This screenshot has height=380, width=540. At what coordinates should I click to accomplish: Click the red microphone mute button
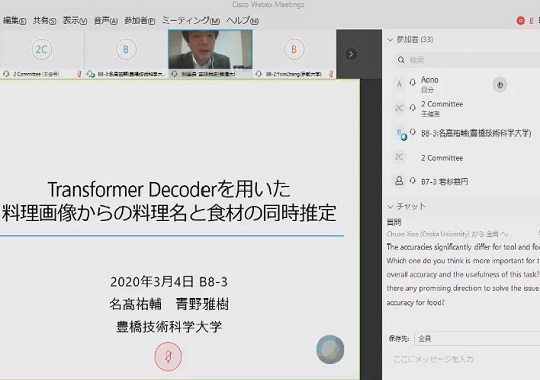(168, 356)
